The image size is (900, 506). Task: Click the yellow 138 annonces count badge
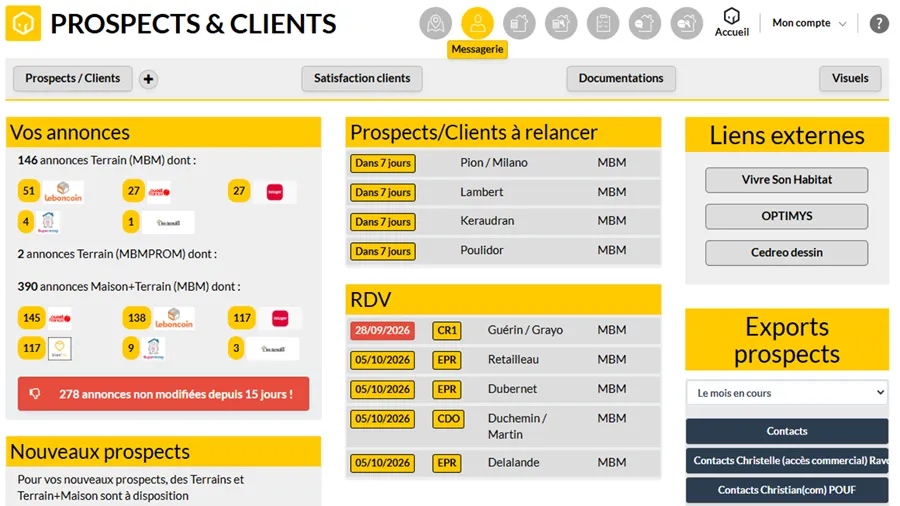coord(137,318)
